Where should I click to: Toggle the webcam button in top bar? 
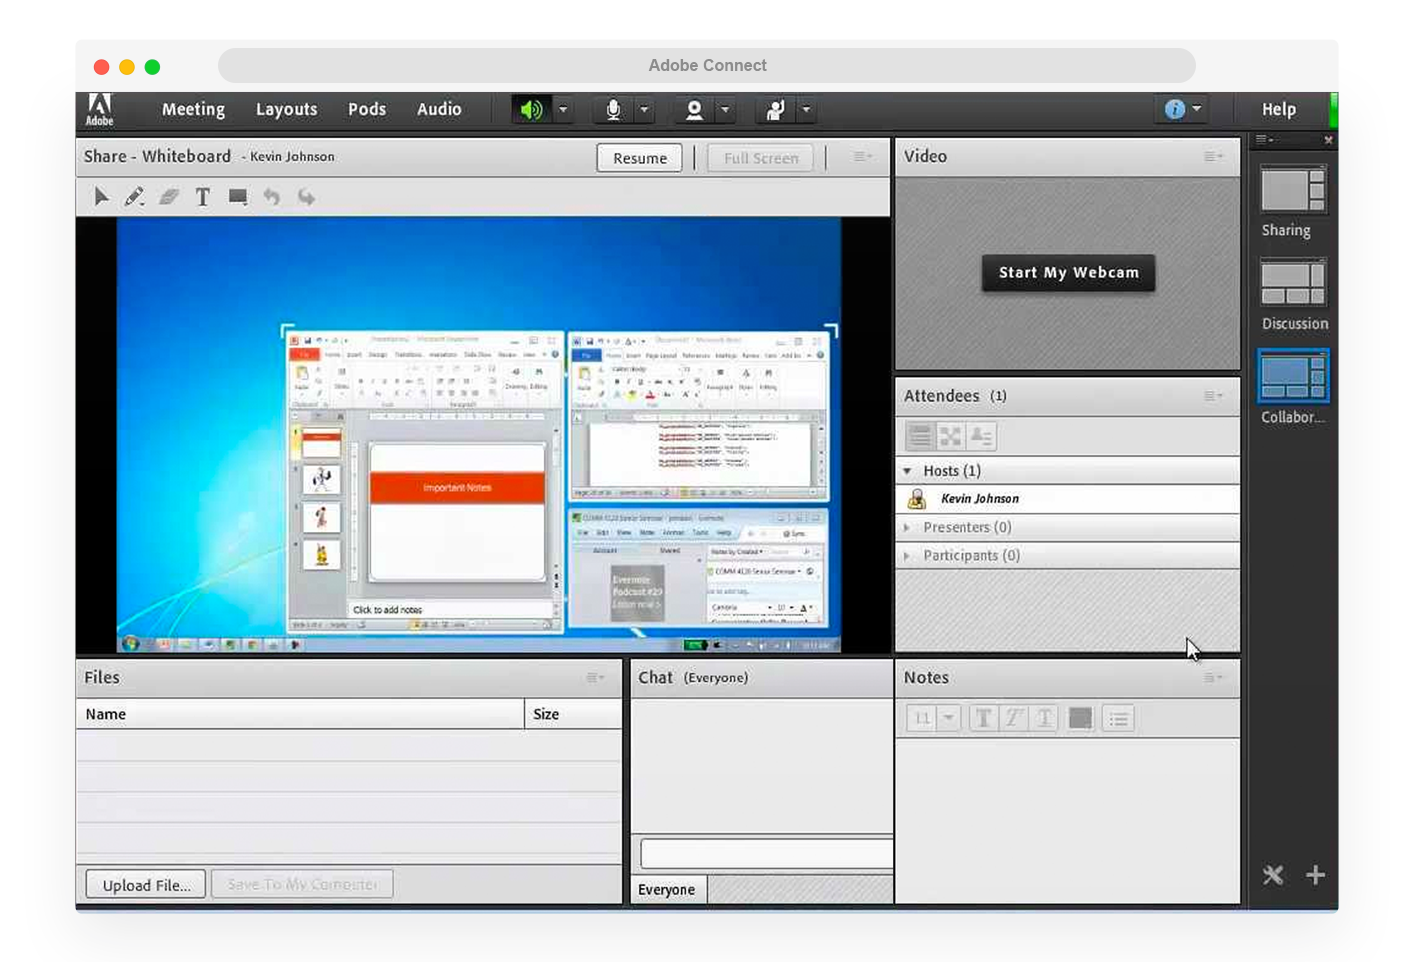coord(694,110)
